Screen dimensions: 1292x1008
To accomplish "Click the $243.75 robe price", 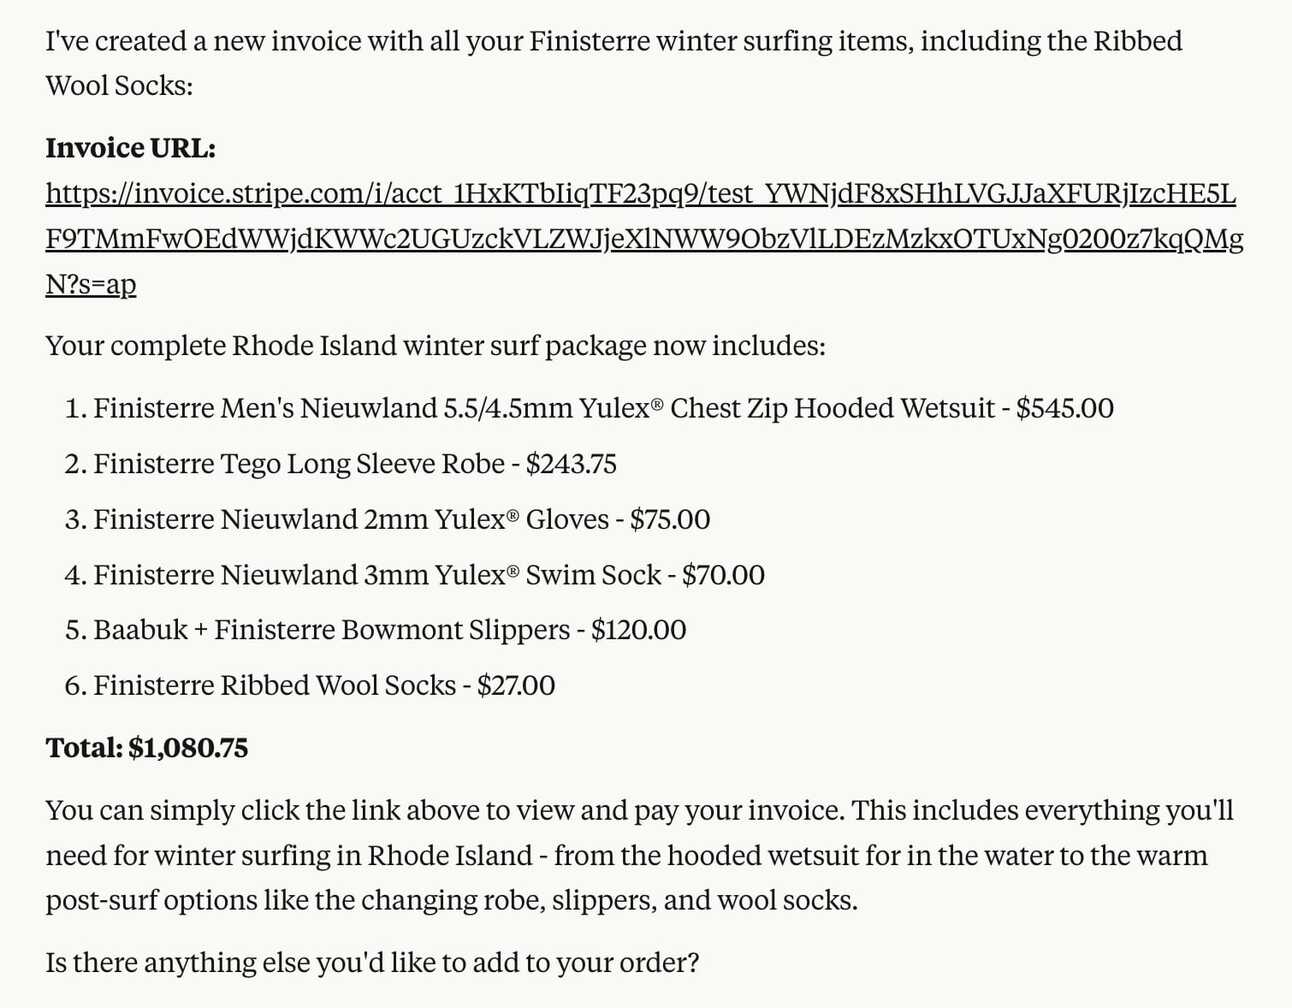I will coord(571,465).
